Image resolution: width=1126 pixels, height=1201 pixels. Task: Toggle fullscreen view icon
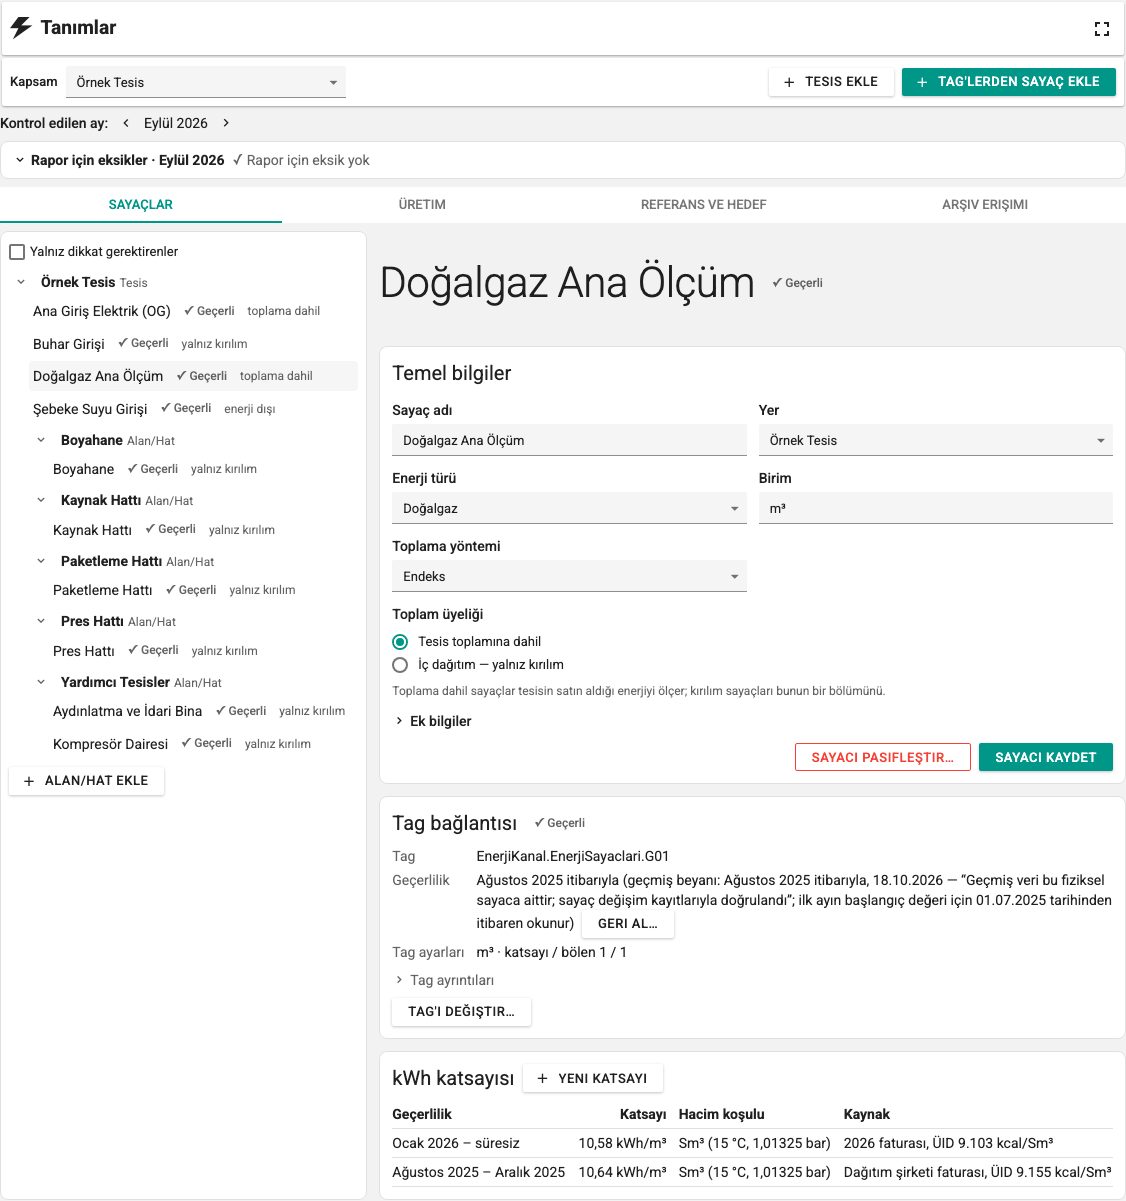tap(1102, 29)
